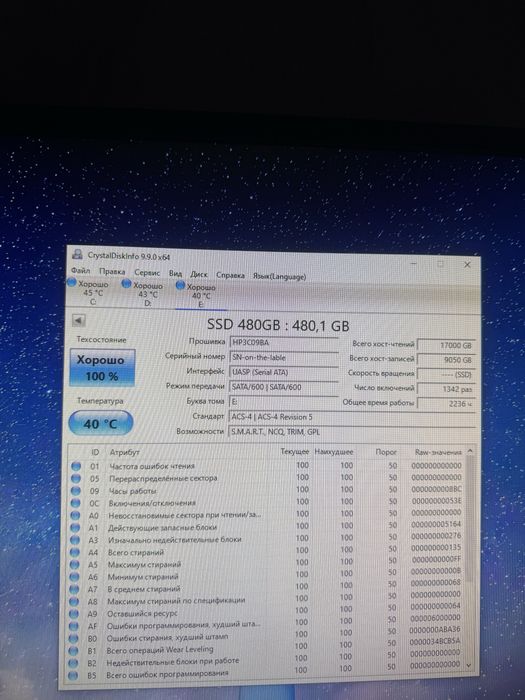Select the row text Максимум стираний по спецификации
This screenshot has height=700, width=525.
[176, 600]
